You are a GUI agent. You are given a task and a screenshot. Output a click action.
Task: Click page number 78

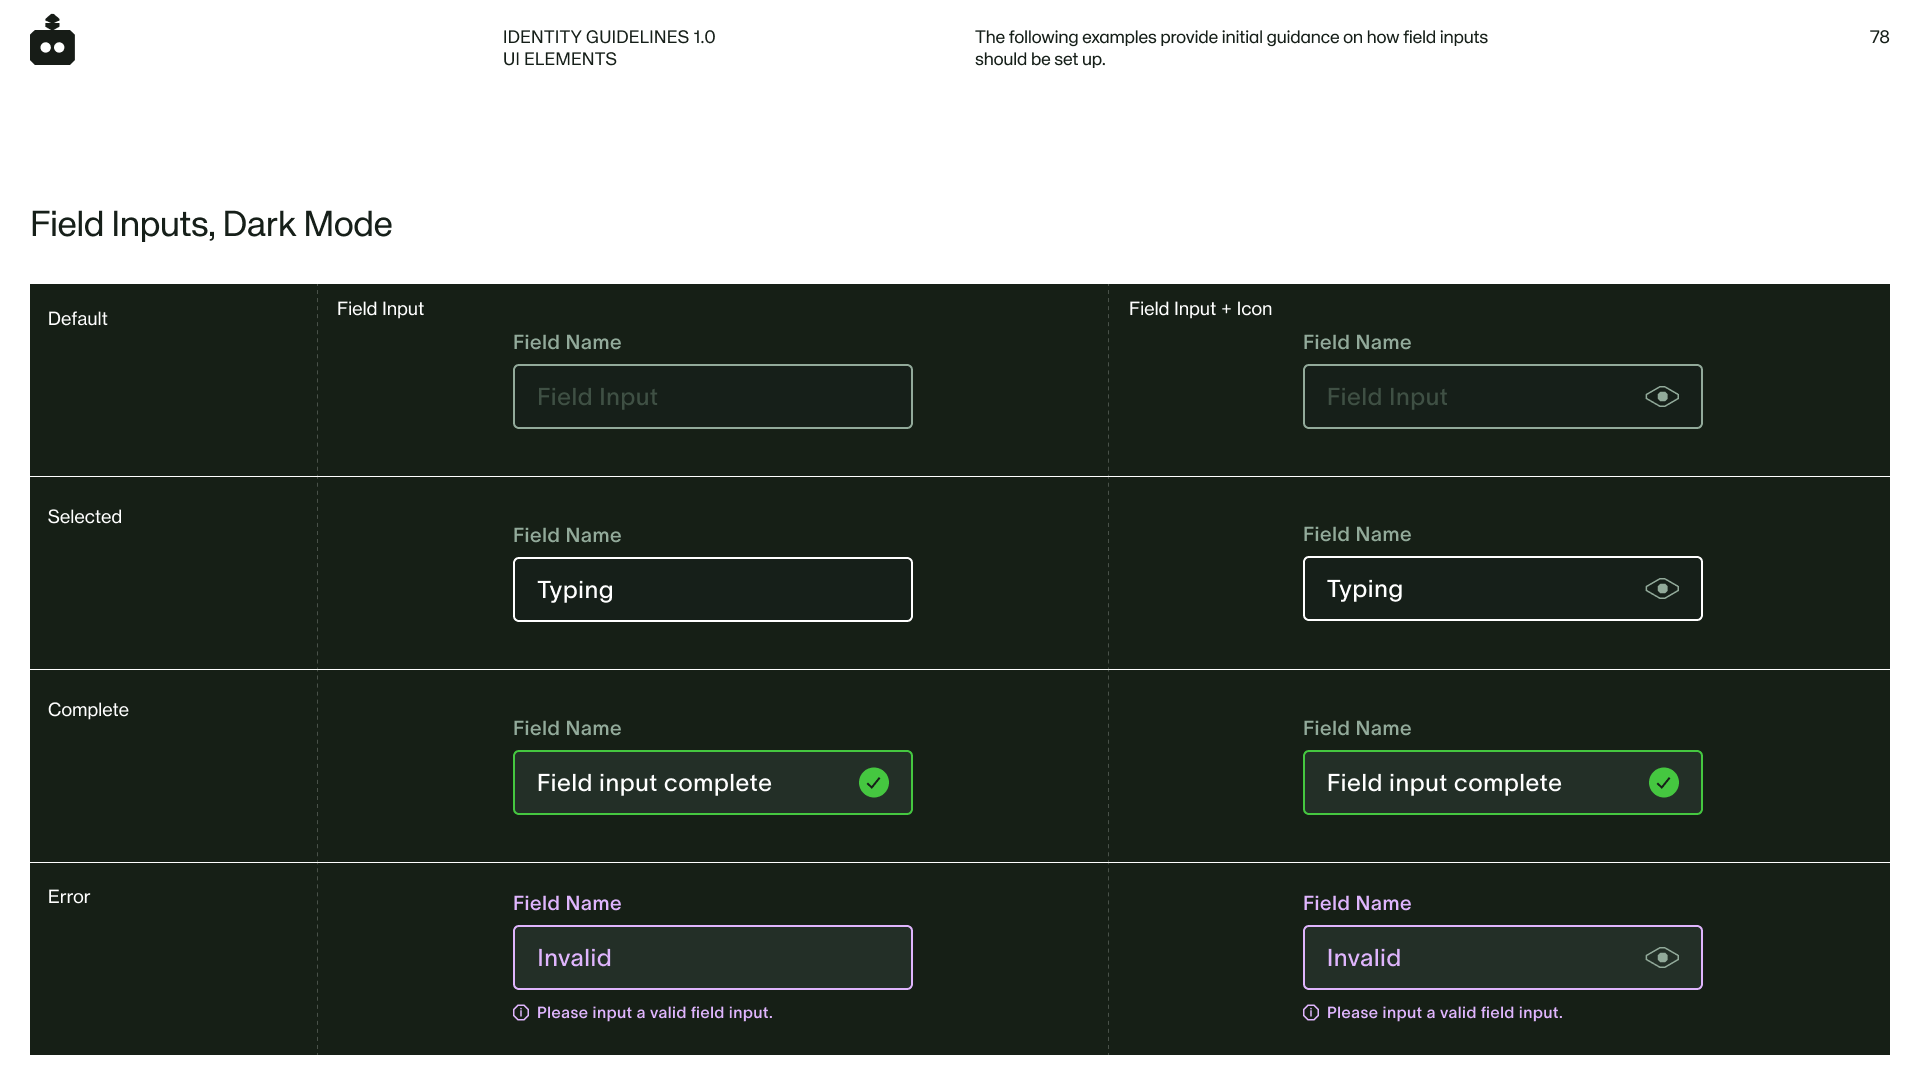(1879, 37)
